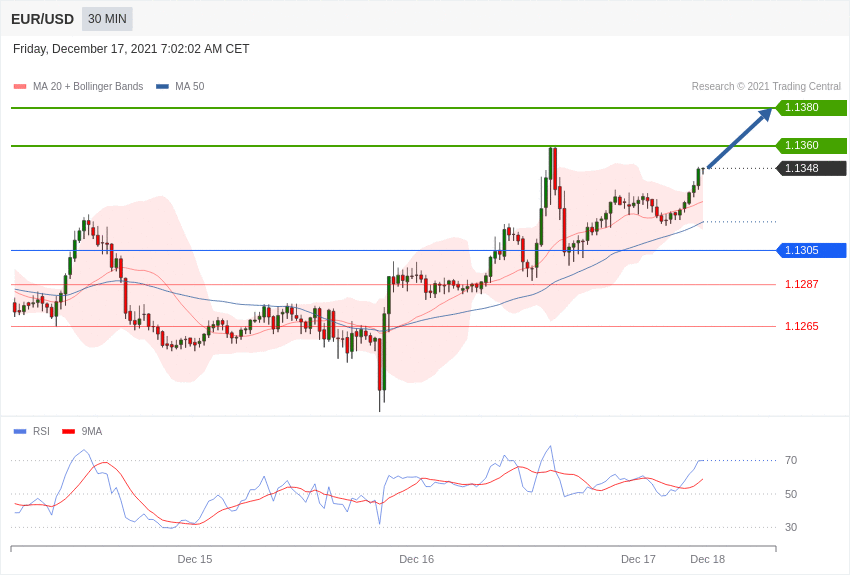Click the 1.1348 current price tag
Viewport: 850px width, 576px height.
811,168
